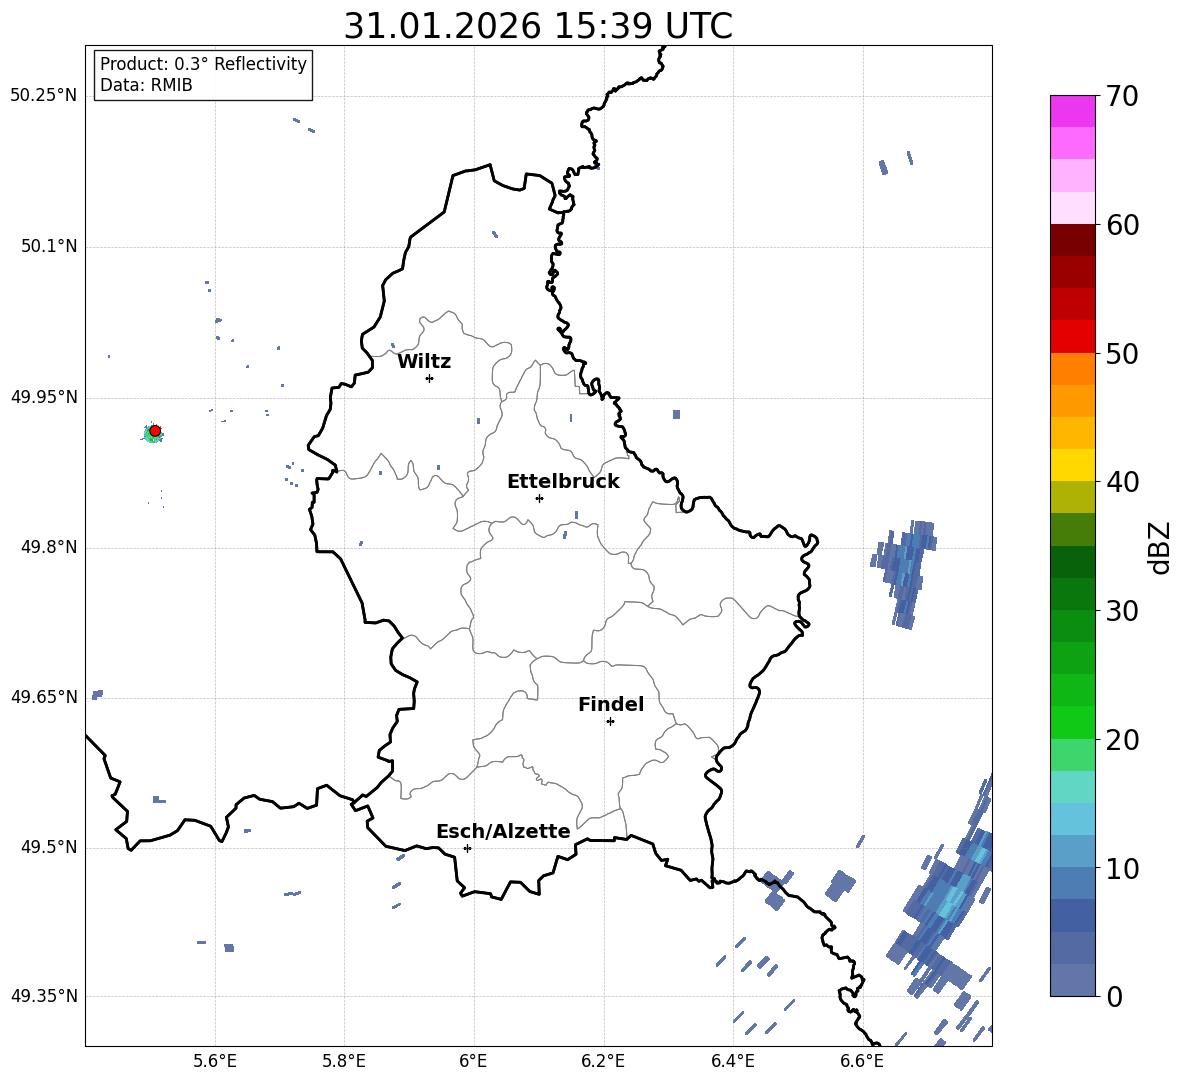Screen dimensions: 1184x1081
Task: Select the Esch/Alzette station label
Action: coord(504,832)
